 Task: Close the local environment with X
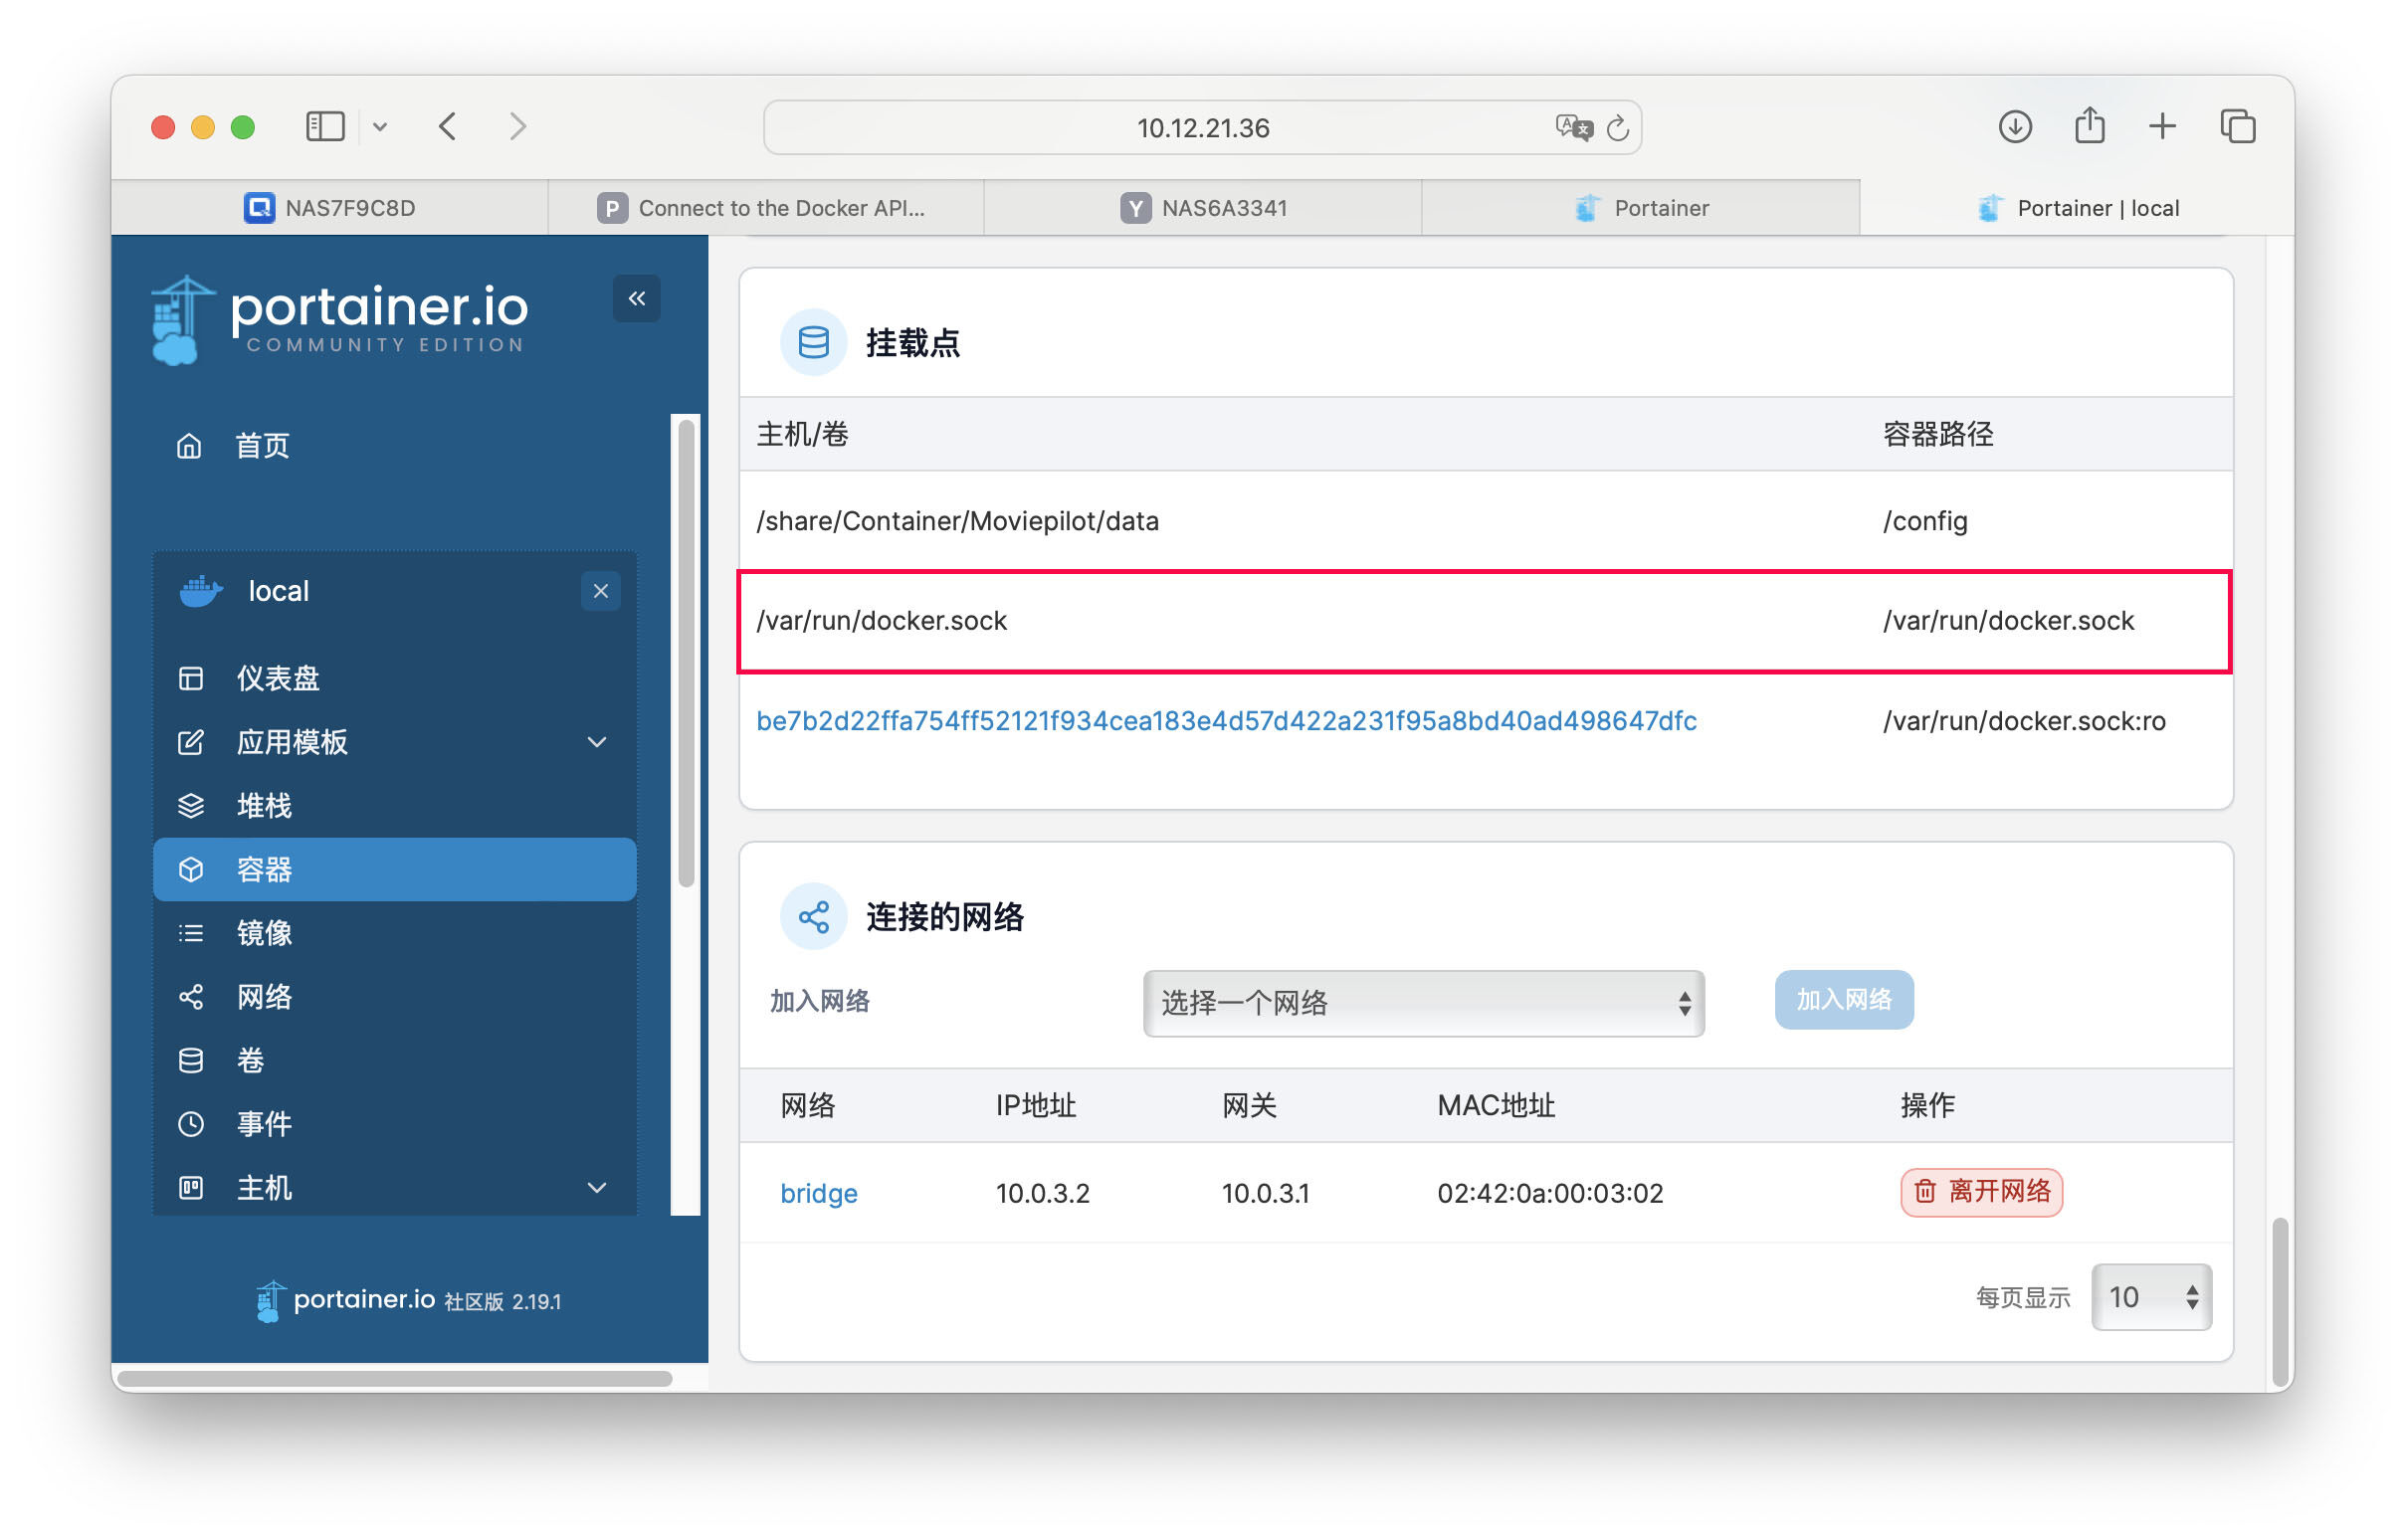coord(600,591)
